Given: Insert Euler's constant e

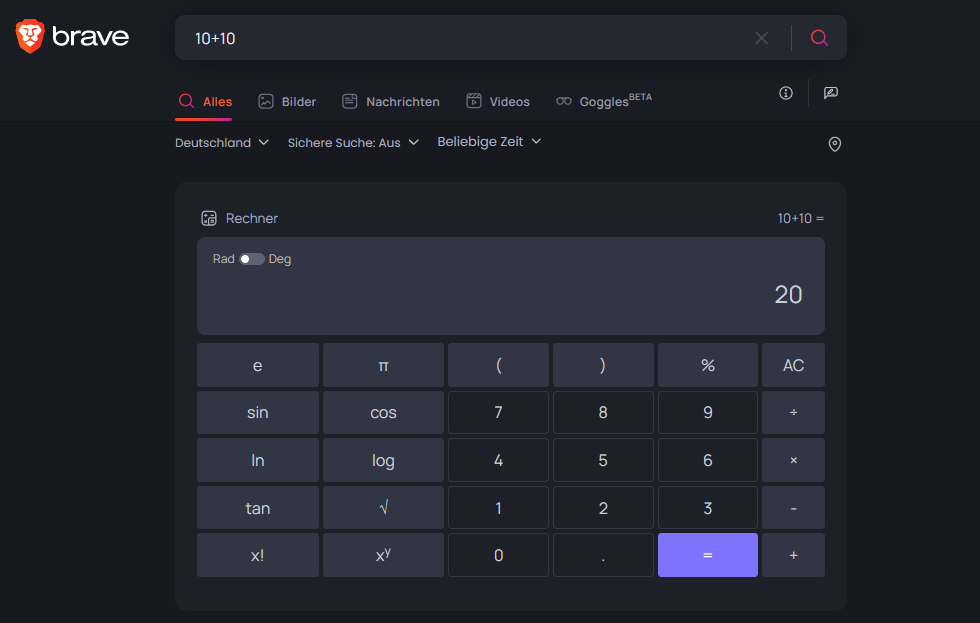Looking at the screenshot, I should coord(258,365).
